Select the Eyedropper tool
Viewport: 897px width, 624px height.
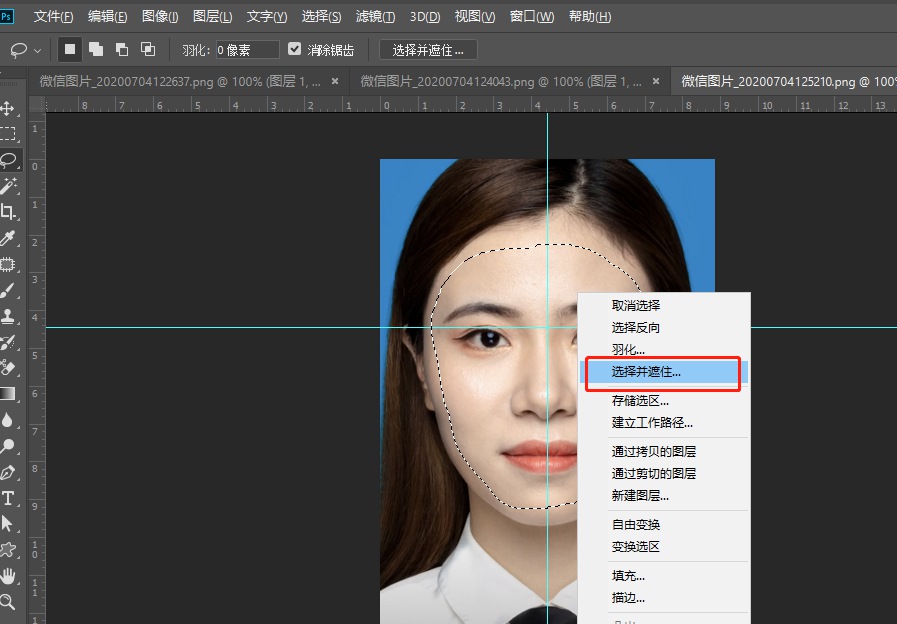pos(9,238)
